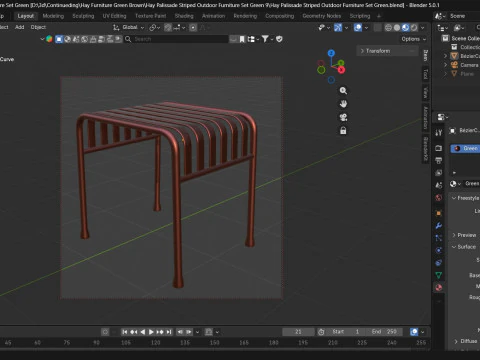Image resolution: width=480 pixels, height=360 pixels.
Task: Open the Modifiers wrench tab icon
Action: point(439,226)
